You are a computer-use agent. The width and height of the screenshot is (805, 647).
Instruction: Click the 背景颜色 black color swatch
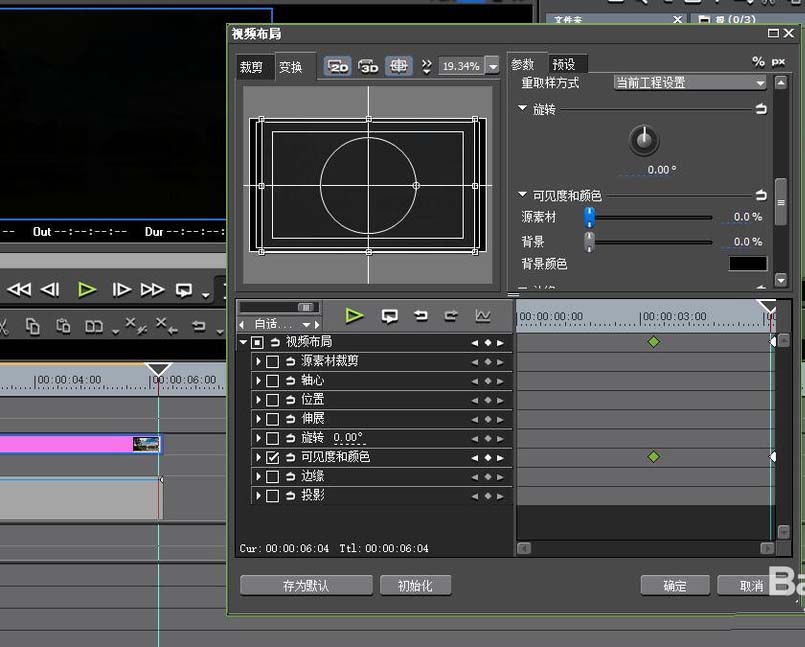747,264
